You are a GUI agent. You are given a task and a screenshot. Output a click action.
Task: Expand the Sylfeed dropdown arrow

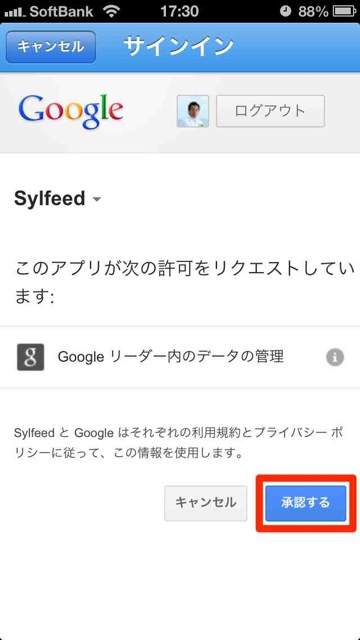click(97, 200)
